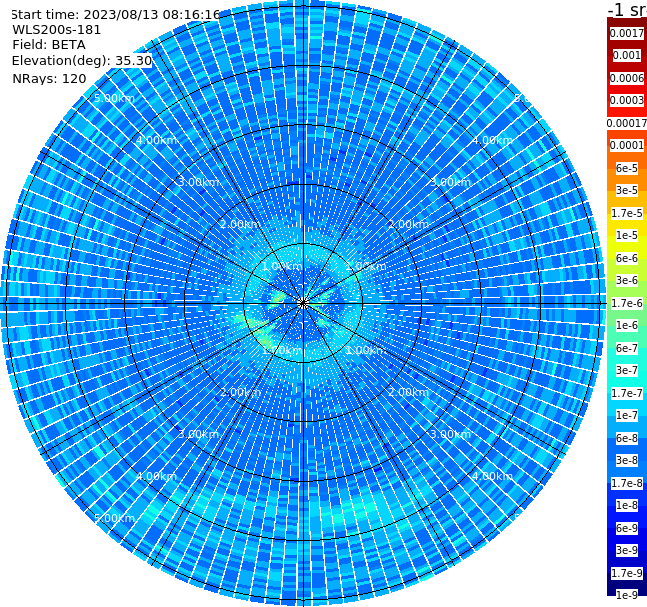Select the WLS200s-181 instrument label
This screenshot has height=607, width=647.
click(57, 30)
